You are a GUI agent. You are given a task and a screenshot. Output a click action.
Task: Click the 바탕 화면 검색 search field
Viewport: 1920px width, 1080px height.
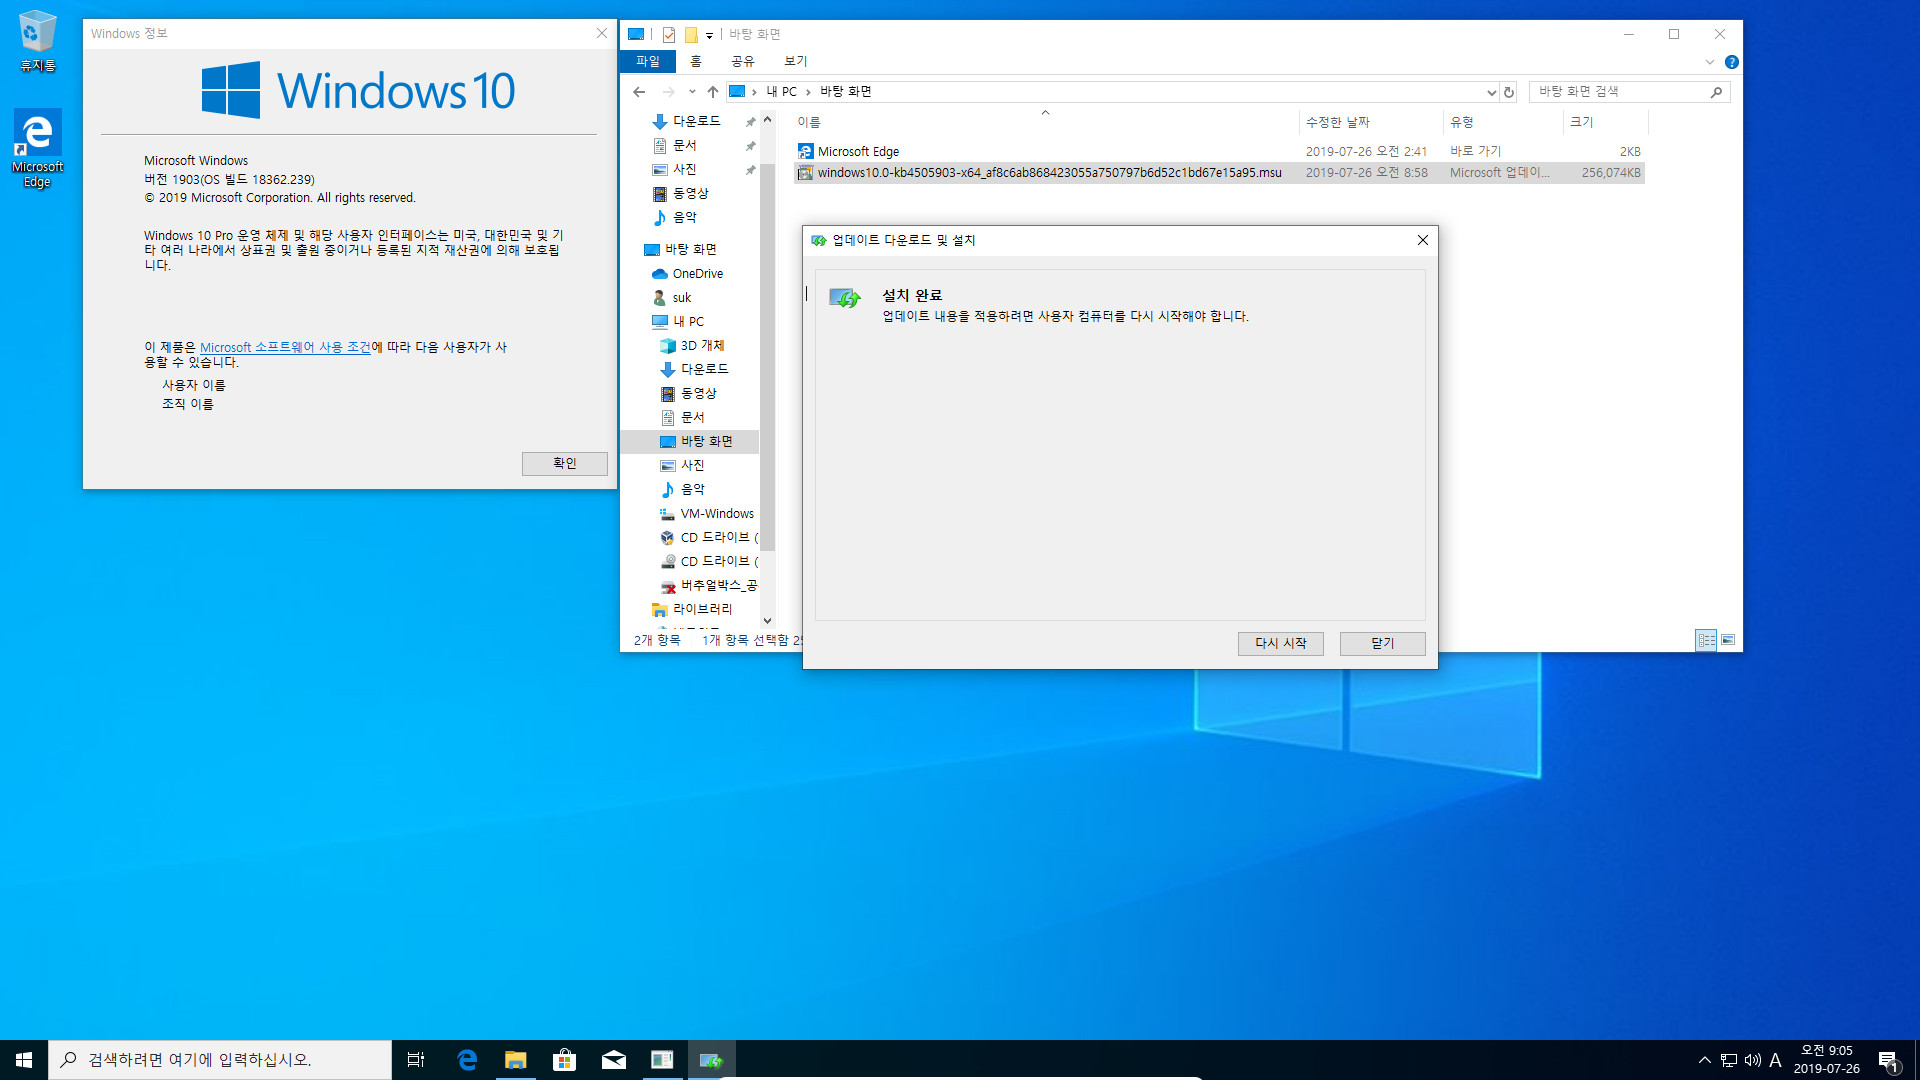(1630, 91)
